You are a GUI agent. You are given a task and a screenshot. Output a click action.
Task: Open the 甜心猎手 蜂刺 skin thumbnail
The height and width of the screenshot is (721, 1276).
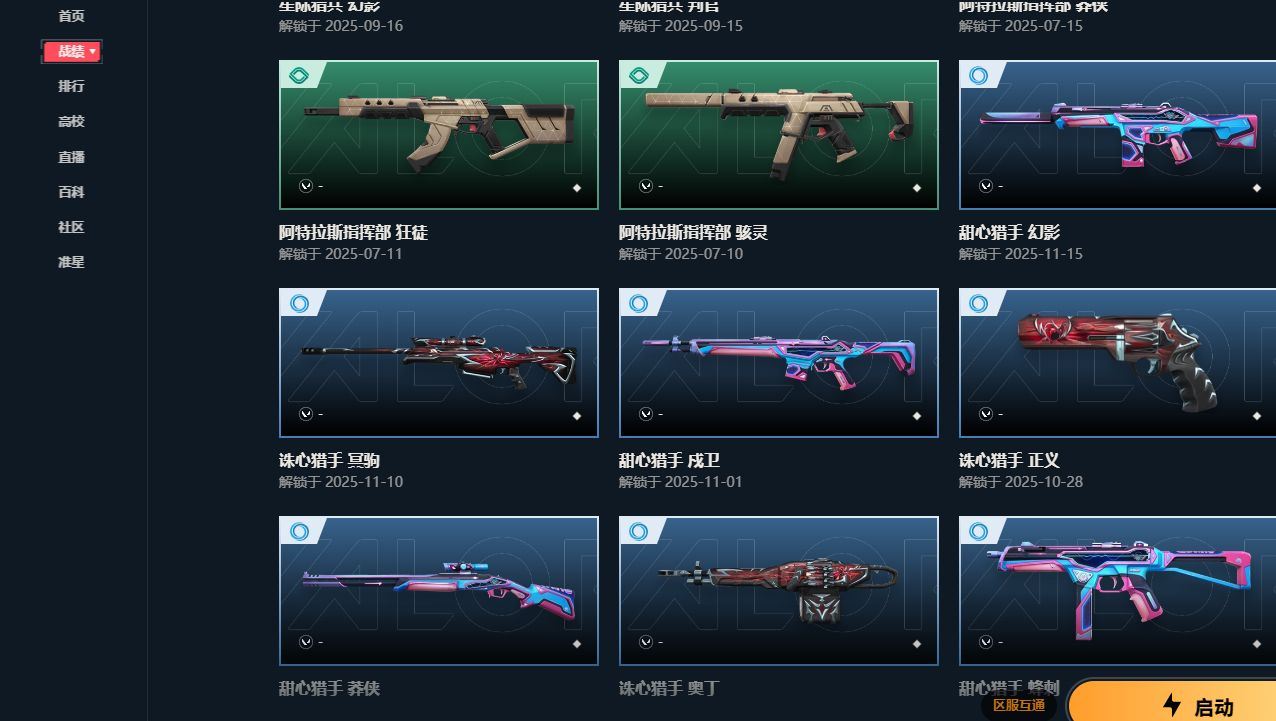(x=1117, y=591)
